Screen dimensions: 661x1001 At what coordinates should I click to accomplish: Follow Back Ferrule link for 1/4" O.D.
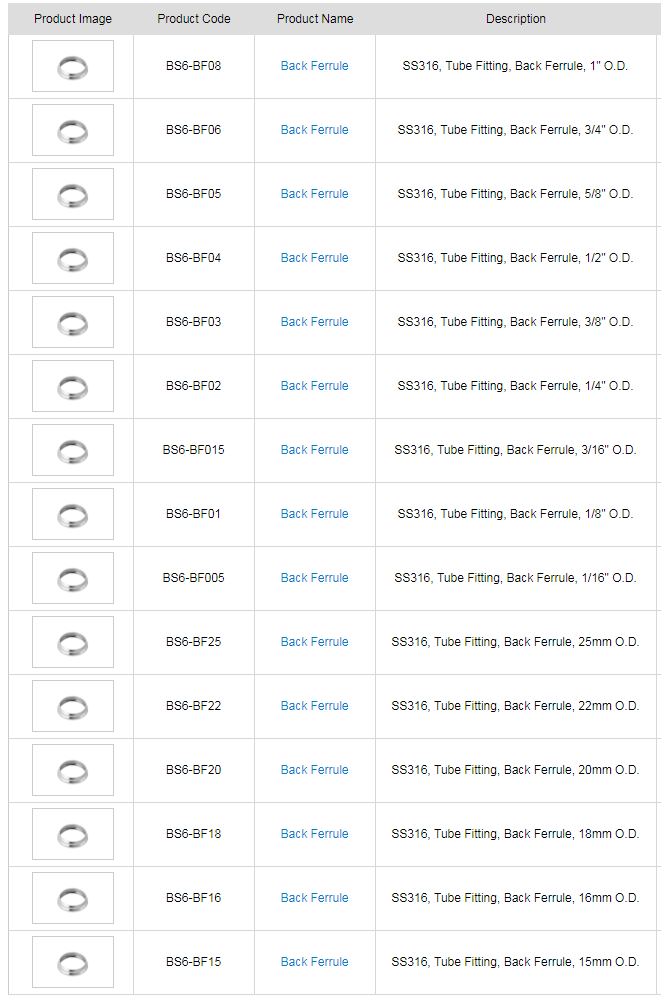[314, 386]
